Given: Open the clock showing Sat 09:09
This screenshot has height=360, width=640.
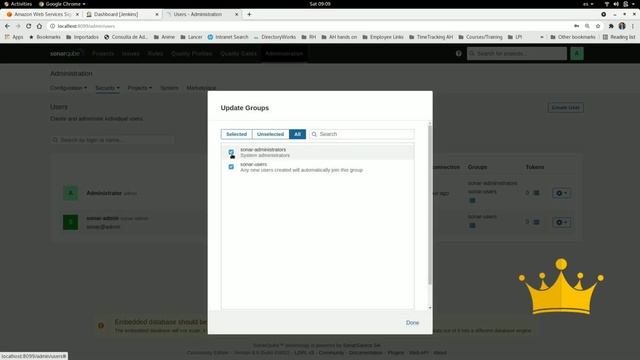Looking at the screenshot, I should tap(320, 4).
